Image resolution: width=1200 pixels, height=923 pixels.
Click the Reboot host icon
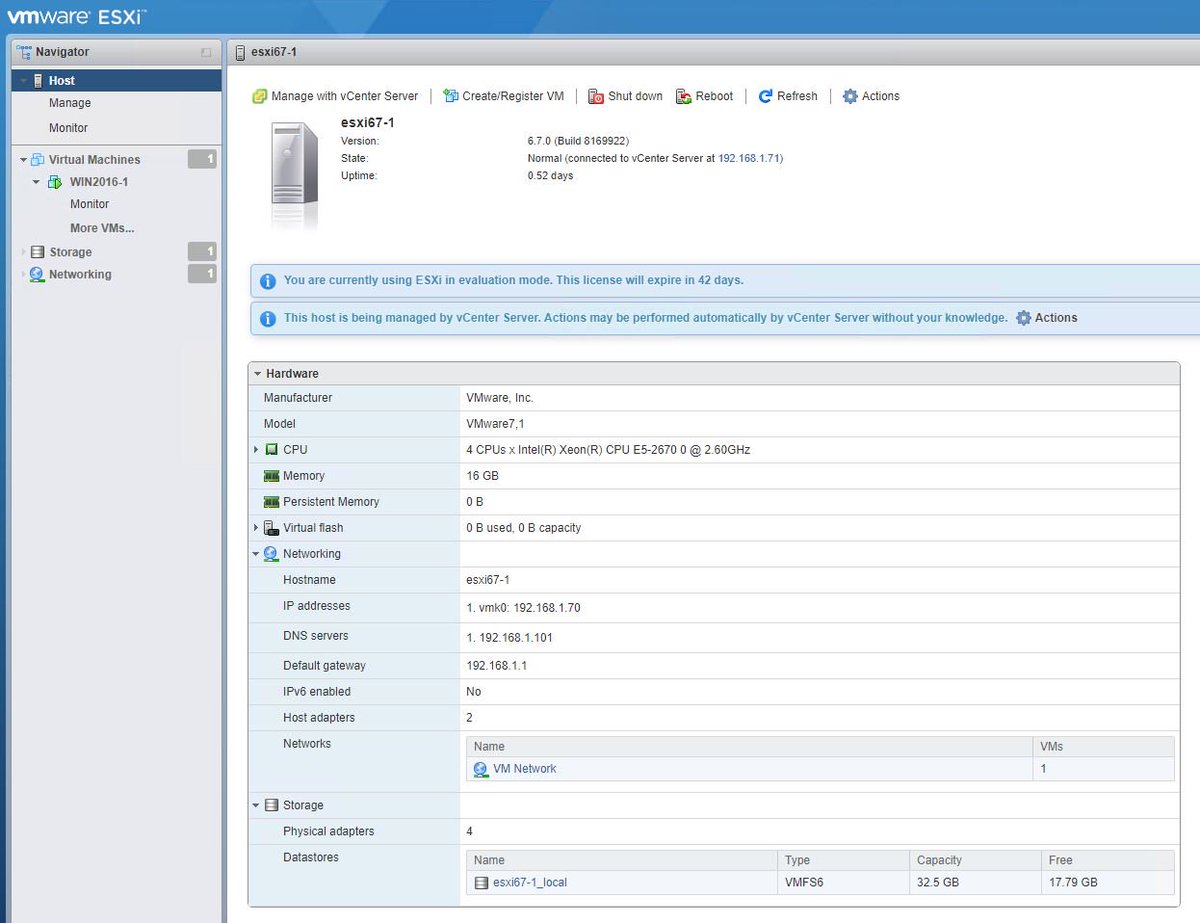[x=685, y=96]
